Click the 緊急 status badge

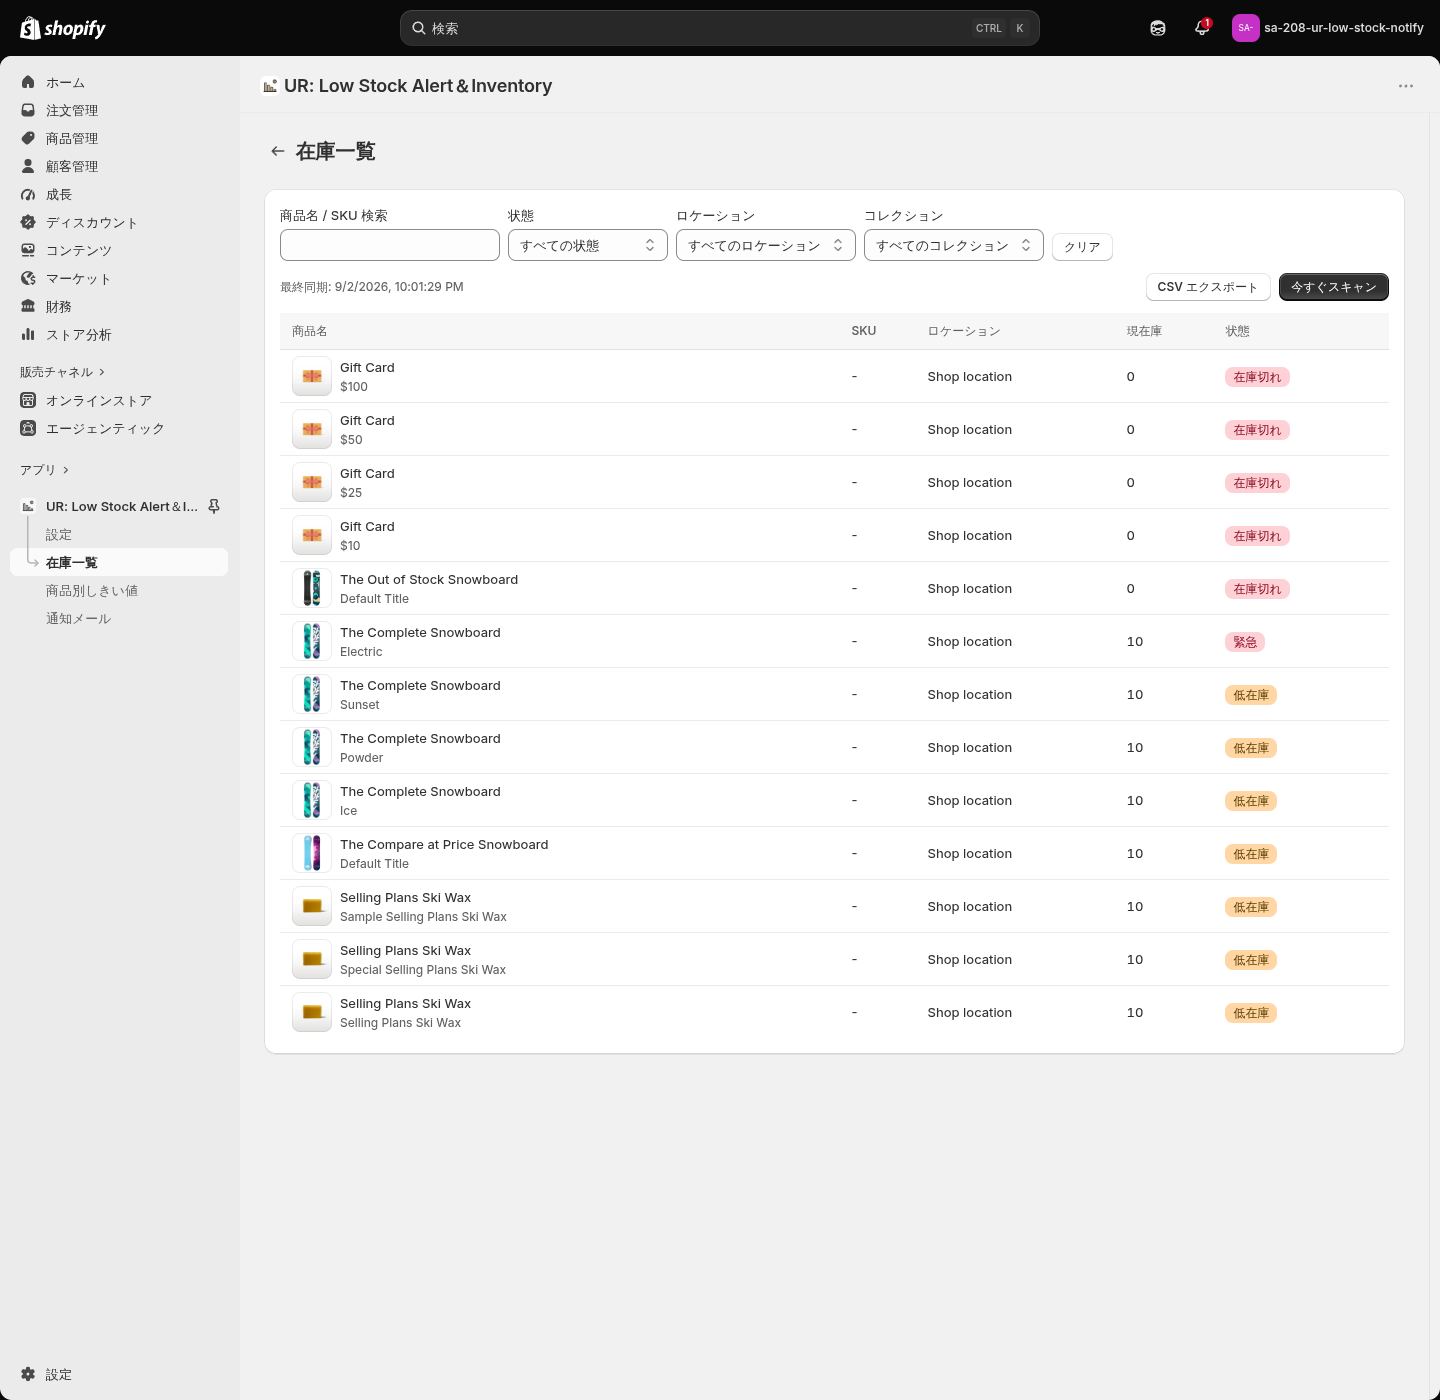click(1245, 642)
